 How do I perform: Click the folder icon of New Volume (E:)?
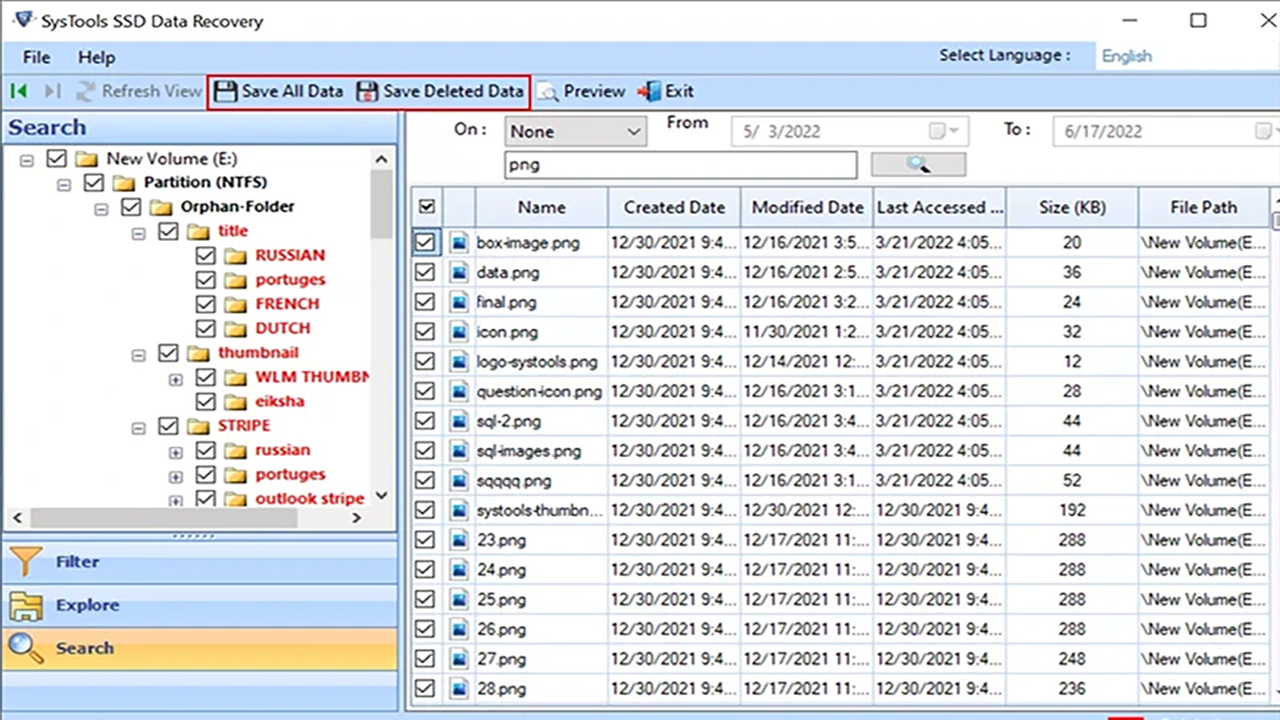tap(87, 158)
